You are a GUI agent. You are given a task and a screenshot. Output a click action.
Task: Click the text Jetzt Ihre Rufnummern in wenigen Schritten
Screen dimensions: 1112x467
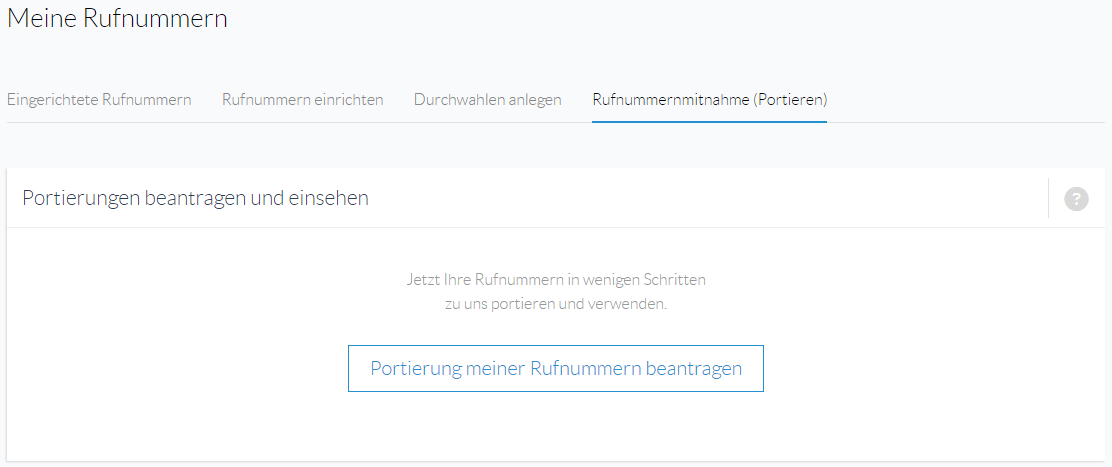click(x=556, y=279)
